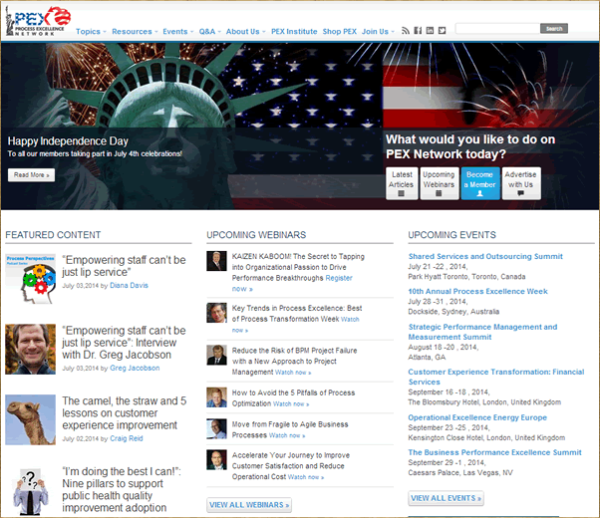Image resolution: width=600 pixels, height=518 pixels.
Task: Open the Shop PEX menu item
Action: coord(339,31)
